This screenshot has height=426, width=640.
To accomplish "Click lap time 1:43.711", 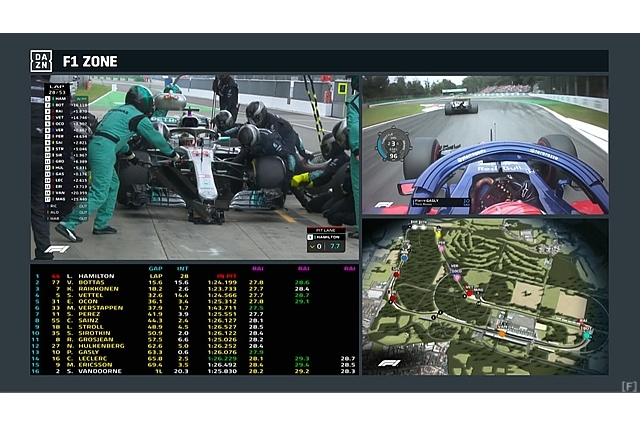I will point(222,308).
